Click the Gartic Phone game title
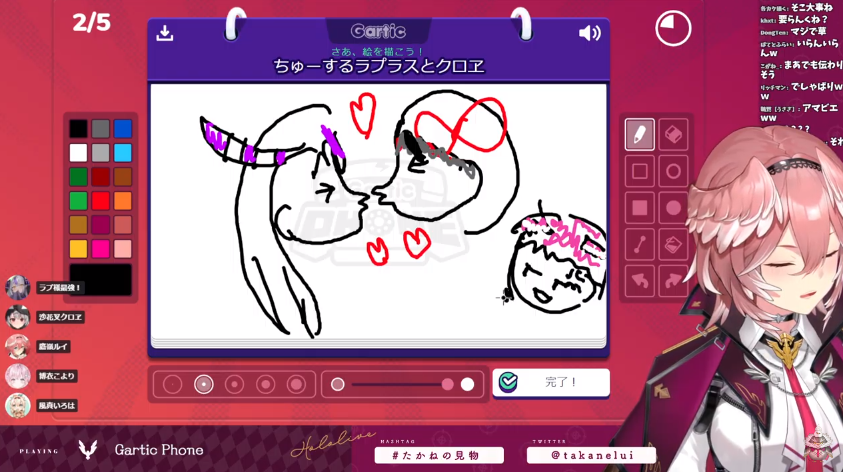The height and width of the screenshot is (472, 843). [159, 450]
